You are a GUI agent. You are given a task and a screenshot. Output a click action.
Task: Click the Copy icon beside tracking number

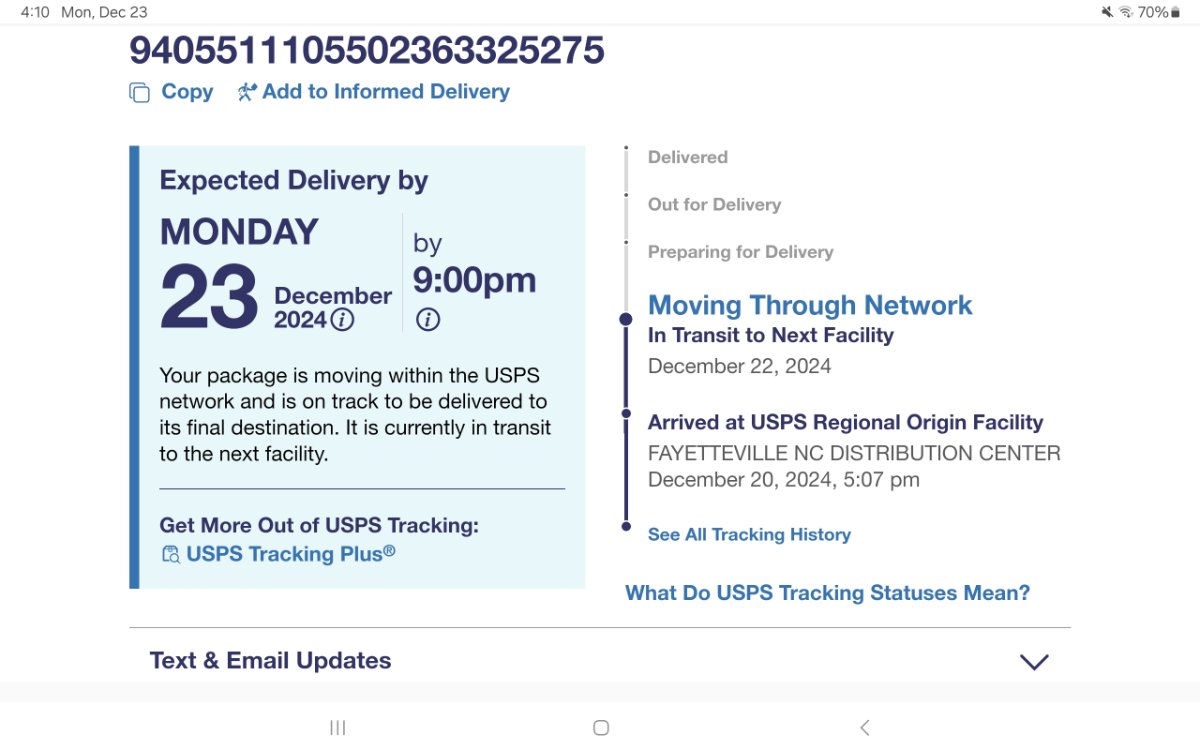[x=139, y=92]
